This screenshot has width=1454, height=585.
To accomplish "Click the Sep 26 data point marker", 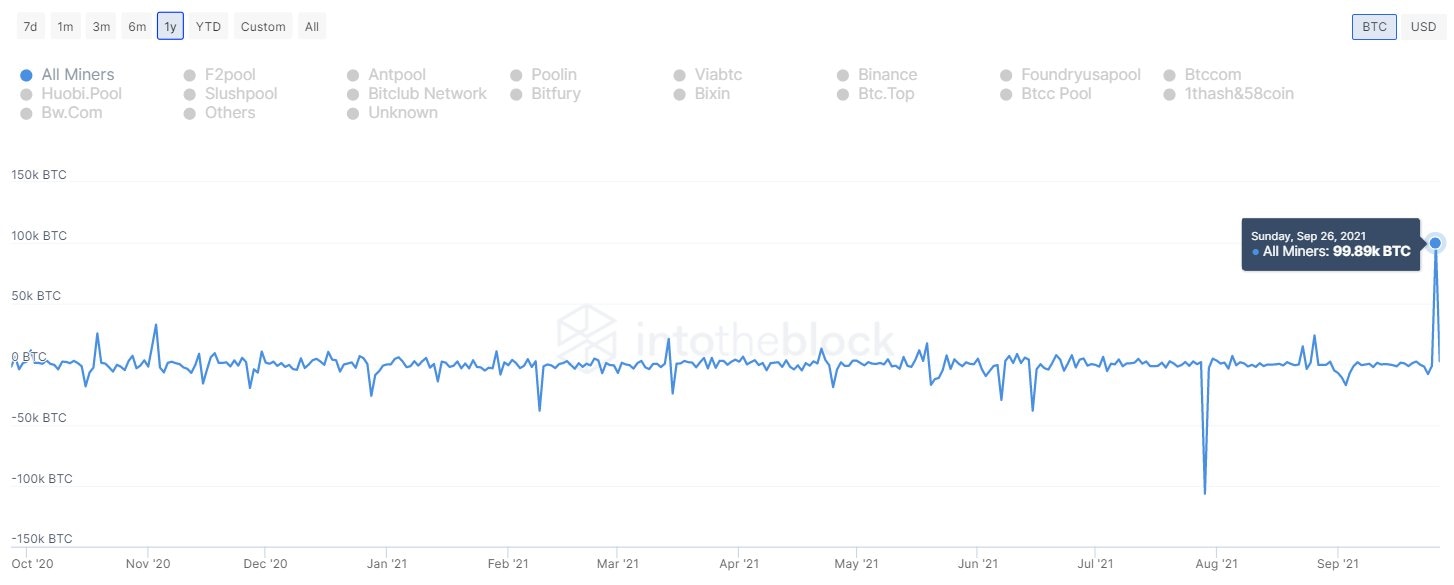I will [1436, 242].
